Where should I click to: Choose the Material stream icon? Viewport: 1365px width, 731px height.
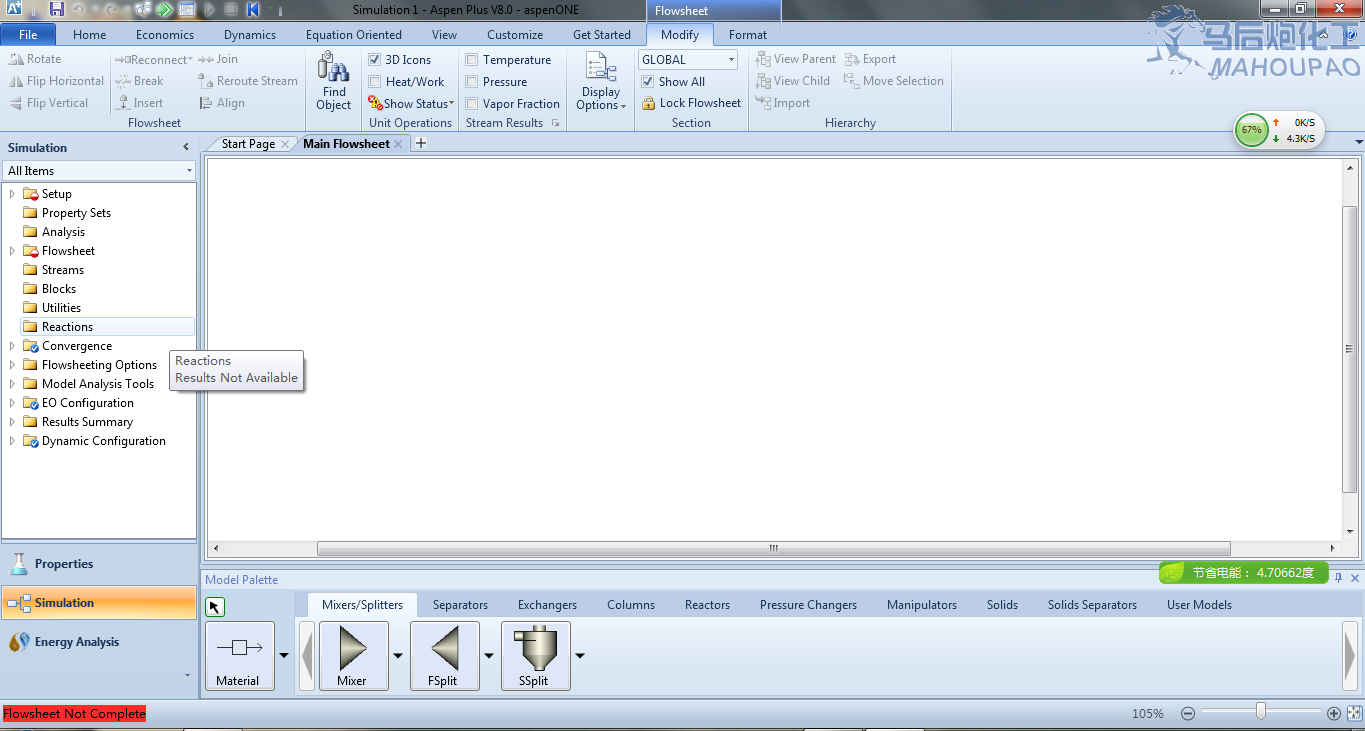tap(239, 648)
